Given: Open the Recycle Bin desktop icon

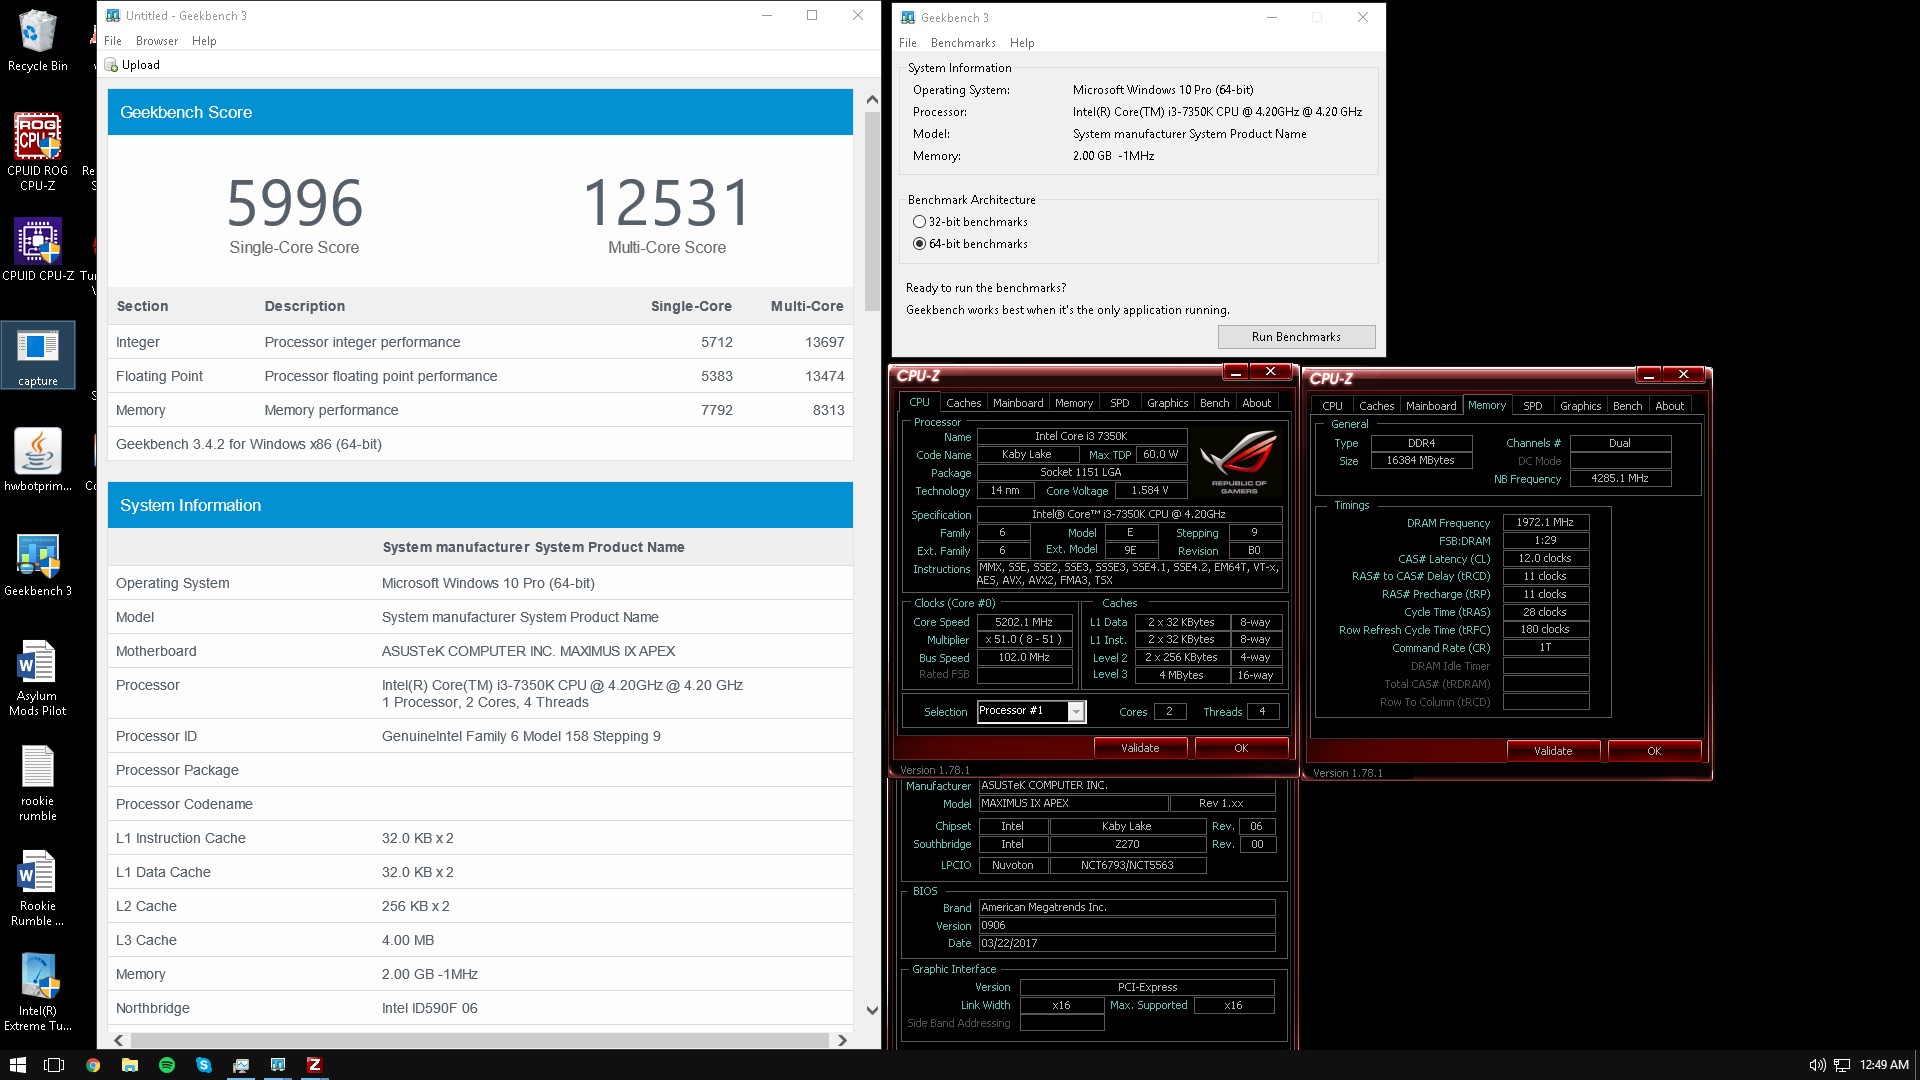Looking at the screenshot, I should click(37, 40).
